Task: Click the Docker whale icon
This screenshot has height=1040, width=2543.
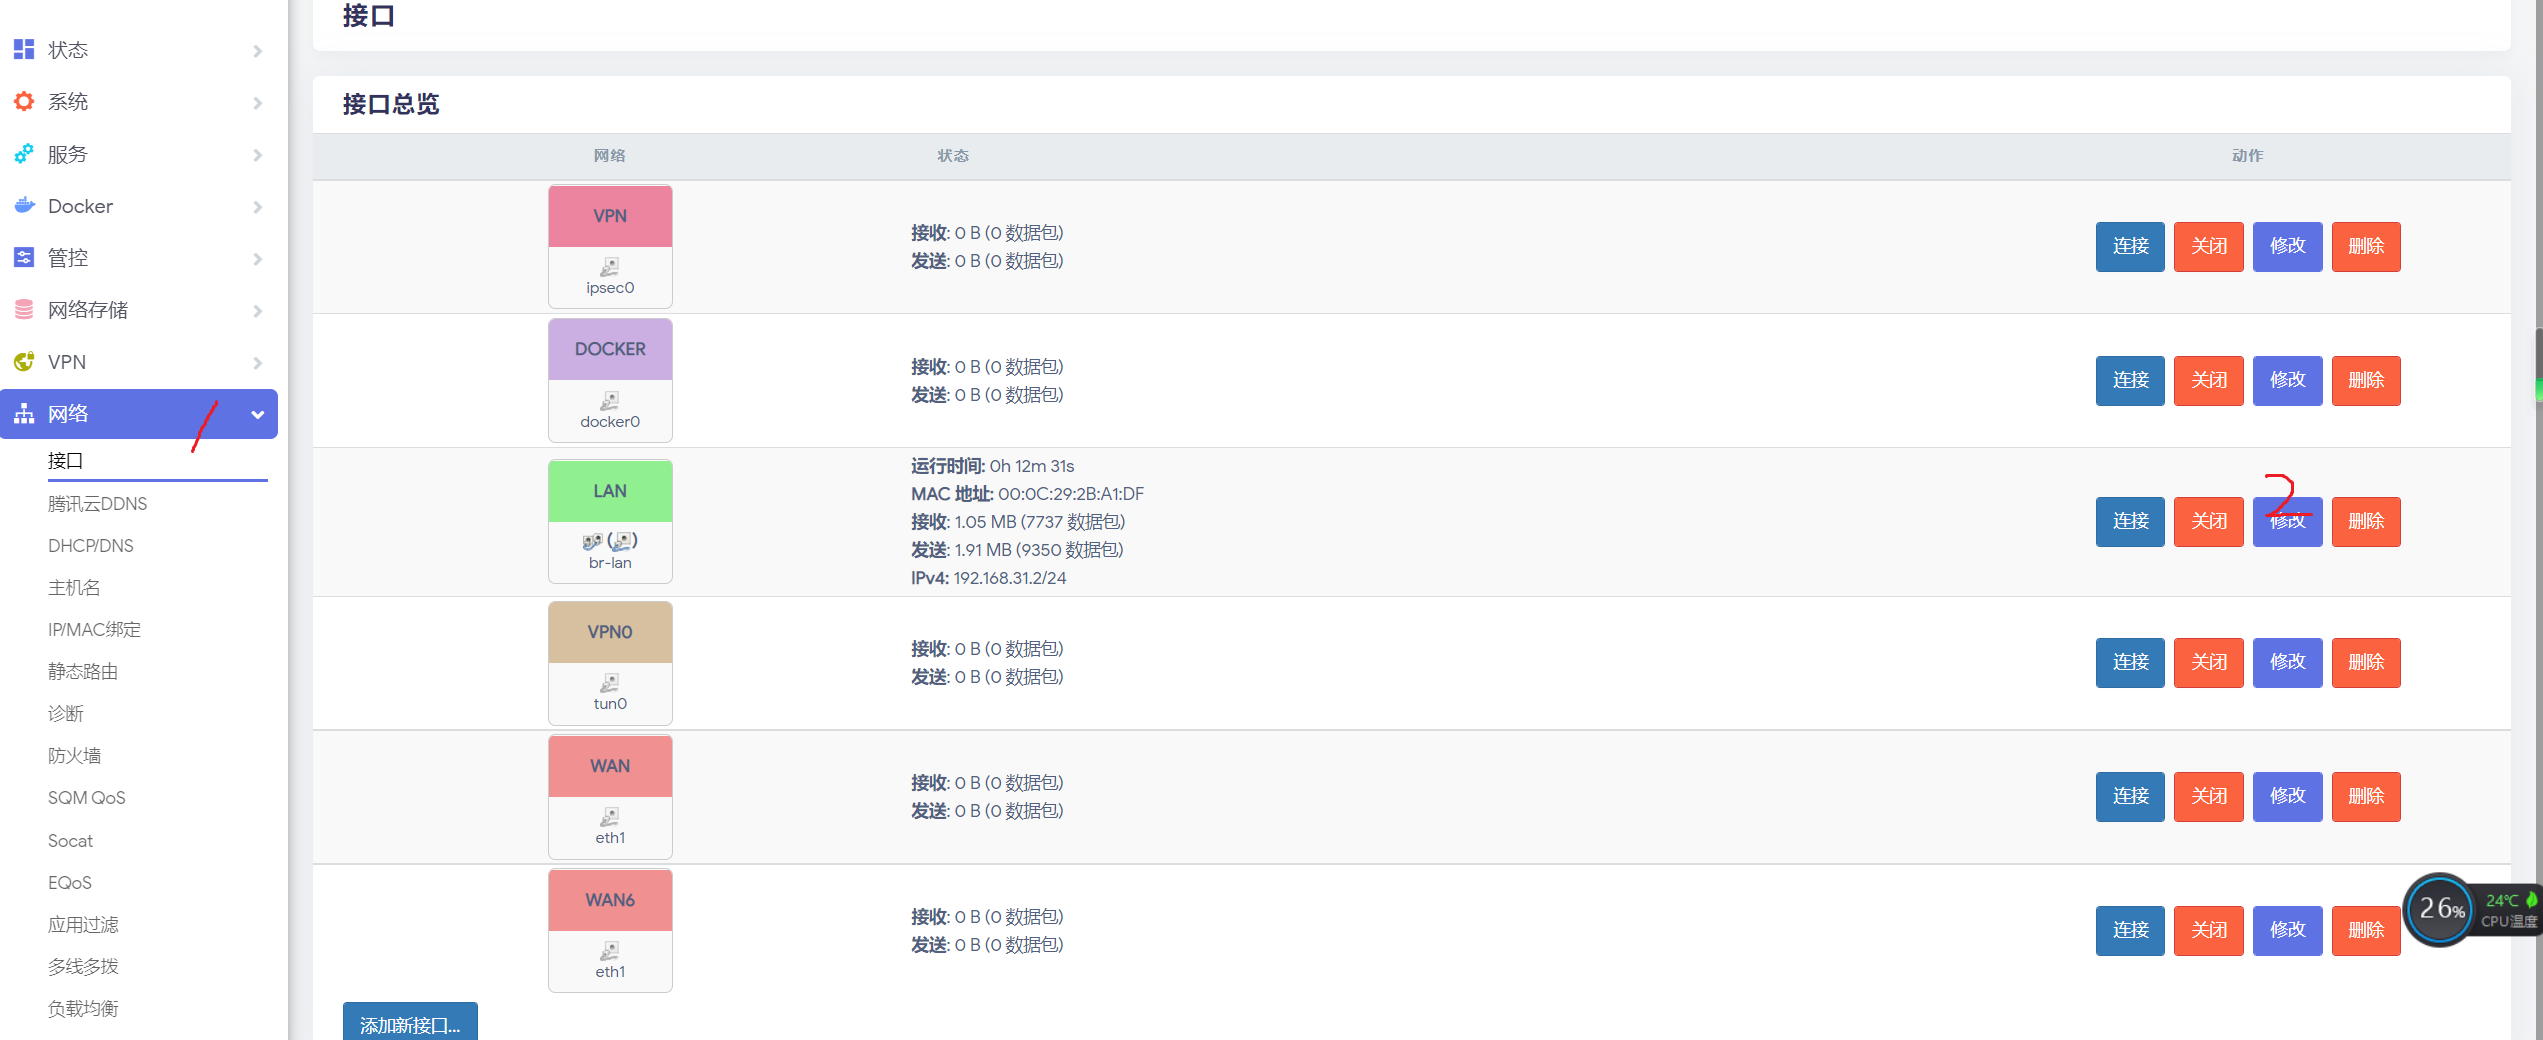Action: tap(24, 206)
